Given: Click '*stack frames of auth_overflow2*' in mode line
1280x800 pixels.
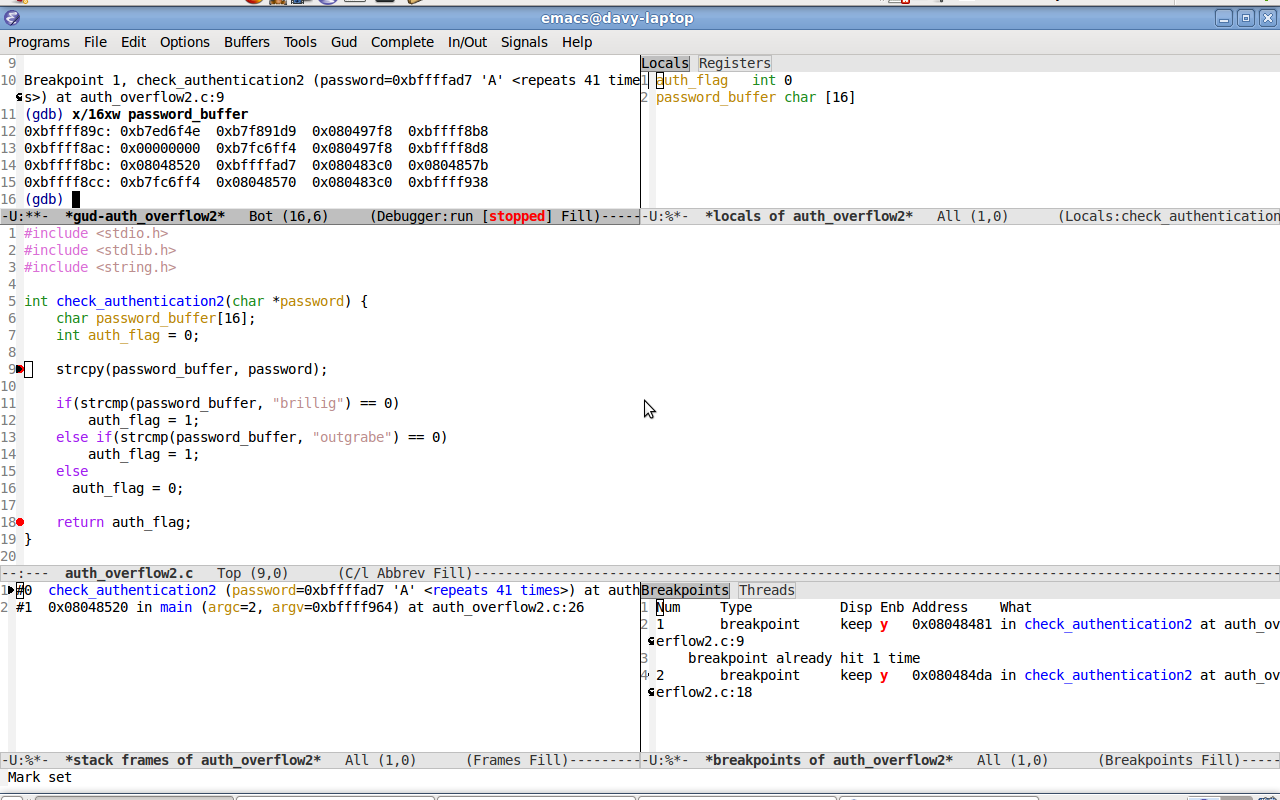Looking at the screenshot, I should tap(193, 760).
